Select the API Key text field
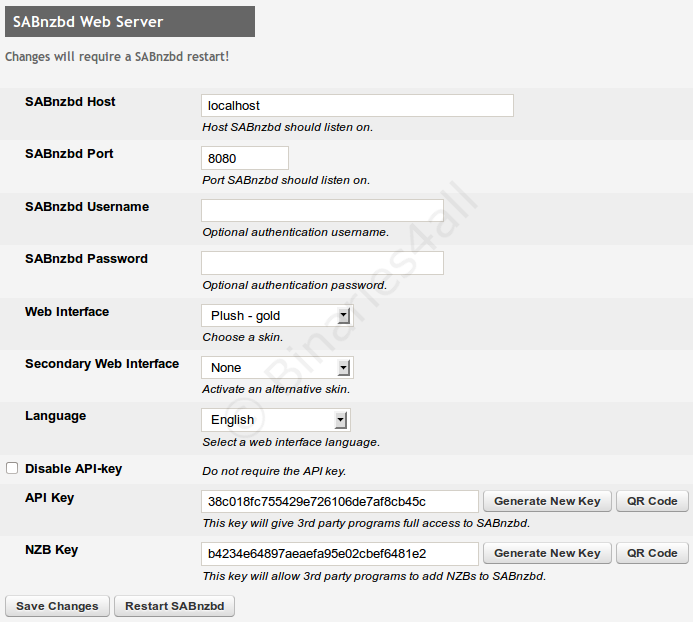The image size is (693, 622). 339,501
